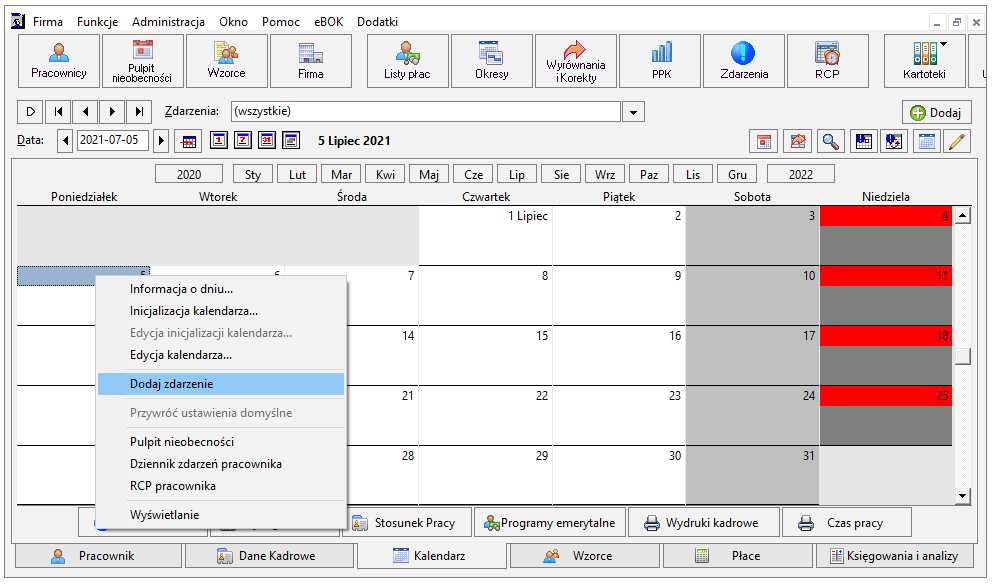Switch to the Płace tab
The height and width of the screenshot is (585, 998).
(x=738, y=556)
